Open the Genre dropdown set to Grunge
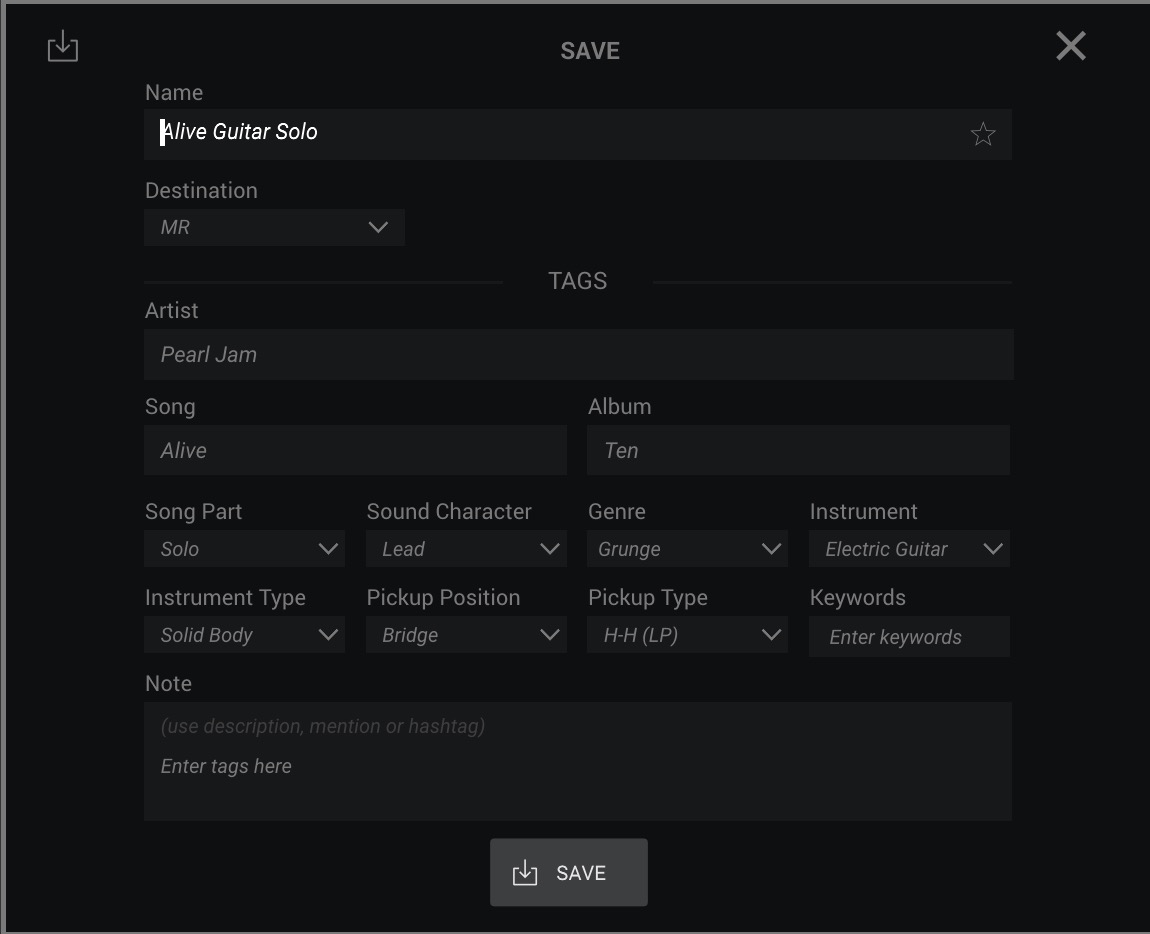Image resolution: width=1150 pixels, height=934 pixels. [688, 549]
